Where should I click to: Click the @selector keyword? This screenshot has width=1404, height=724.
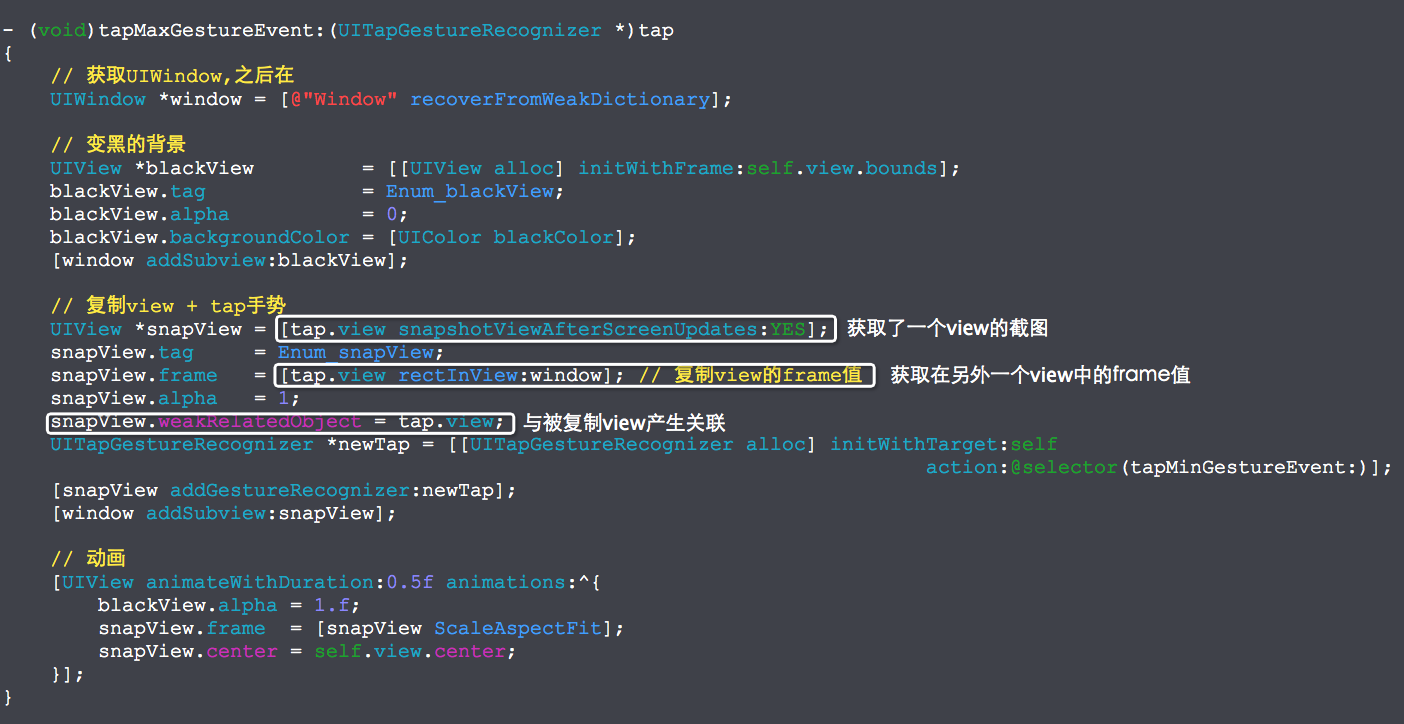1063,467
